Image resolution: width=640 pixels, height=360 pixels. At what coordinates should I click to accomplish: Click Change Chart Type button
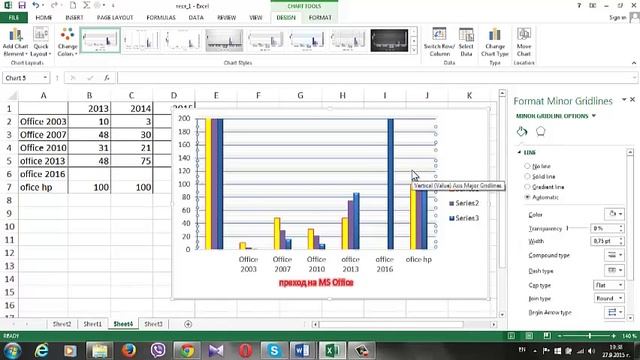pos(495,42)
